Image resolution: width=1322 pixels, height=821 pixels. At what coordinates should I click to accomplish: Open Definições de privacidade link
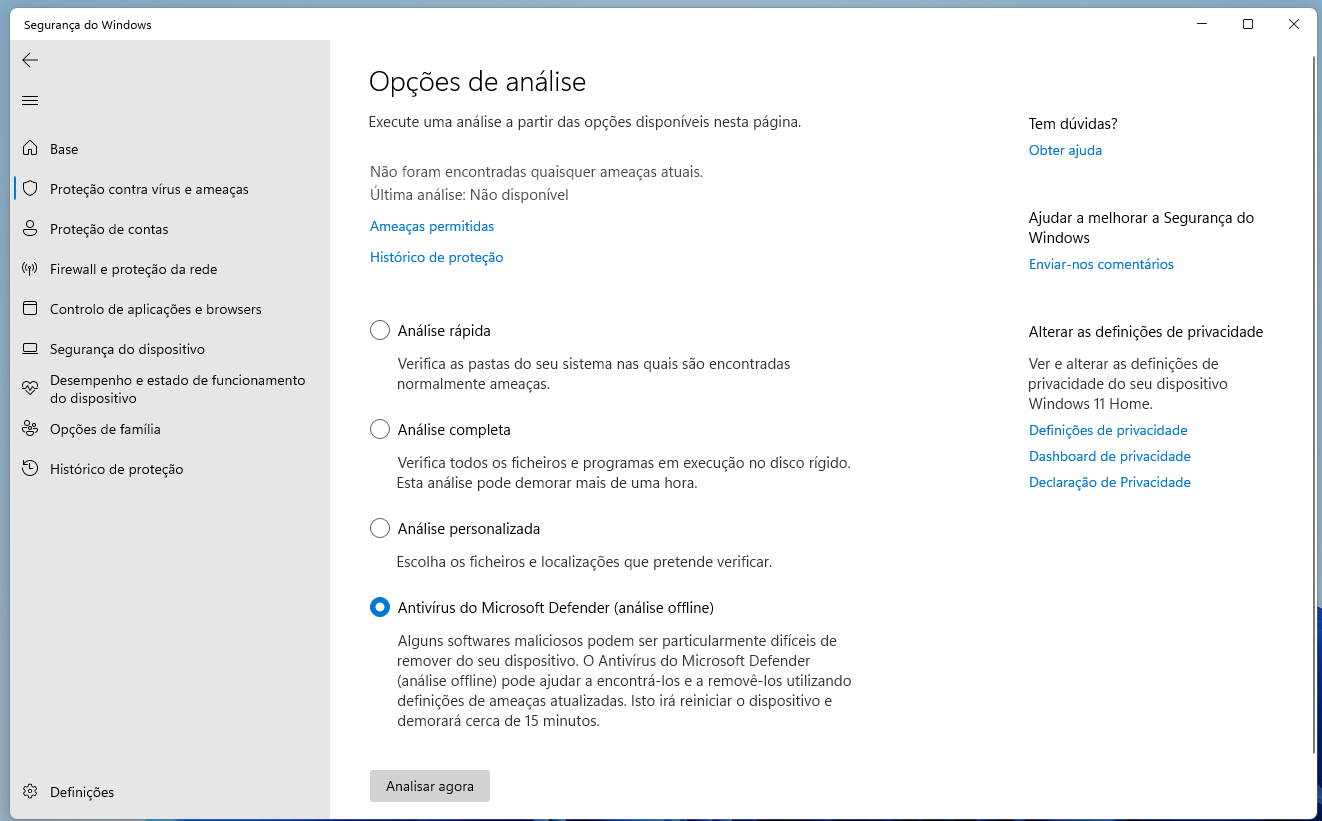tap(1108, 430)
